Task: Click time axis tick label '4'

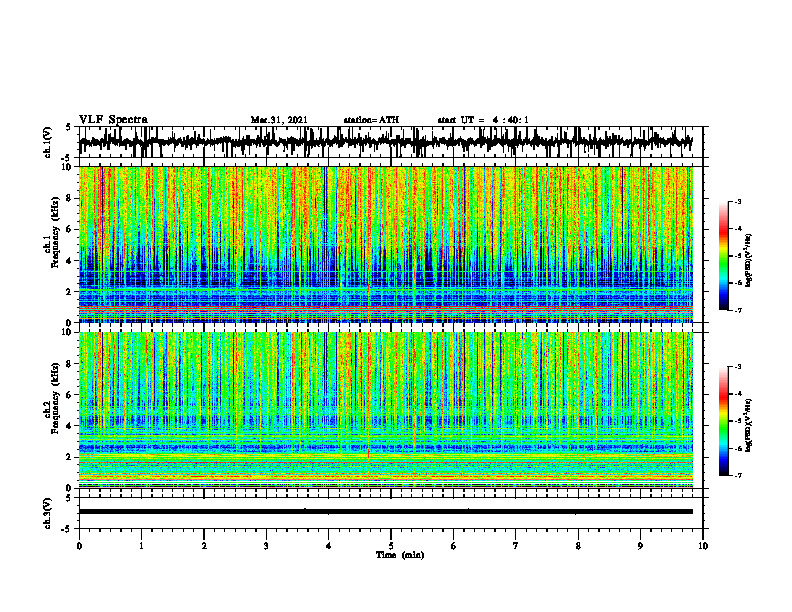Action: click(x=329, y=546)
